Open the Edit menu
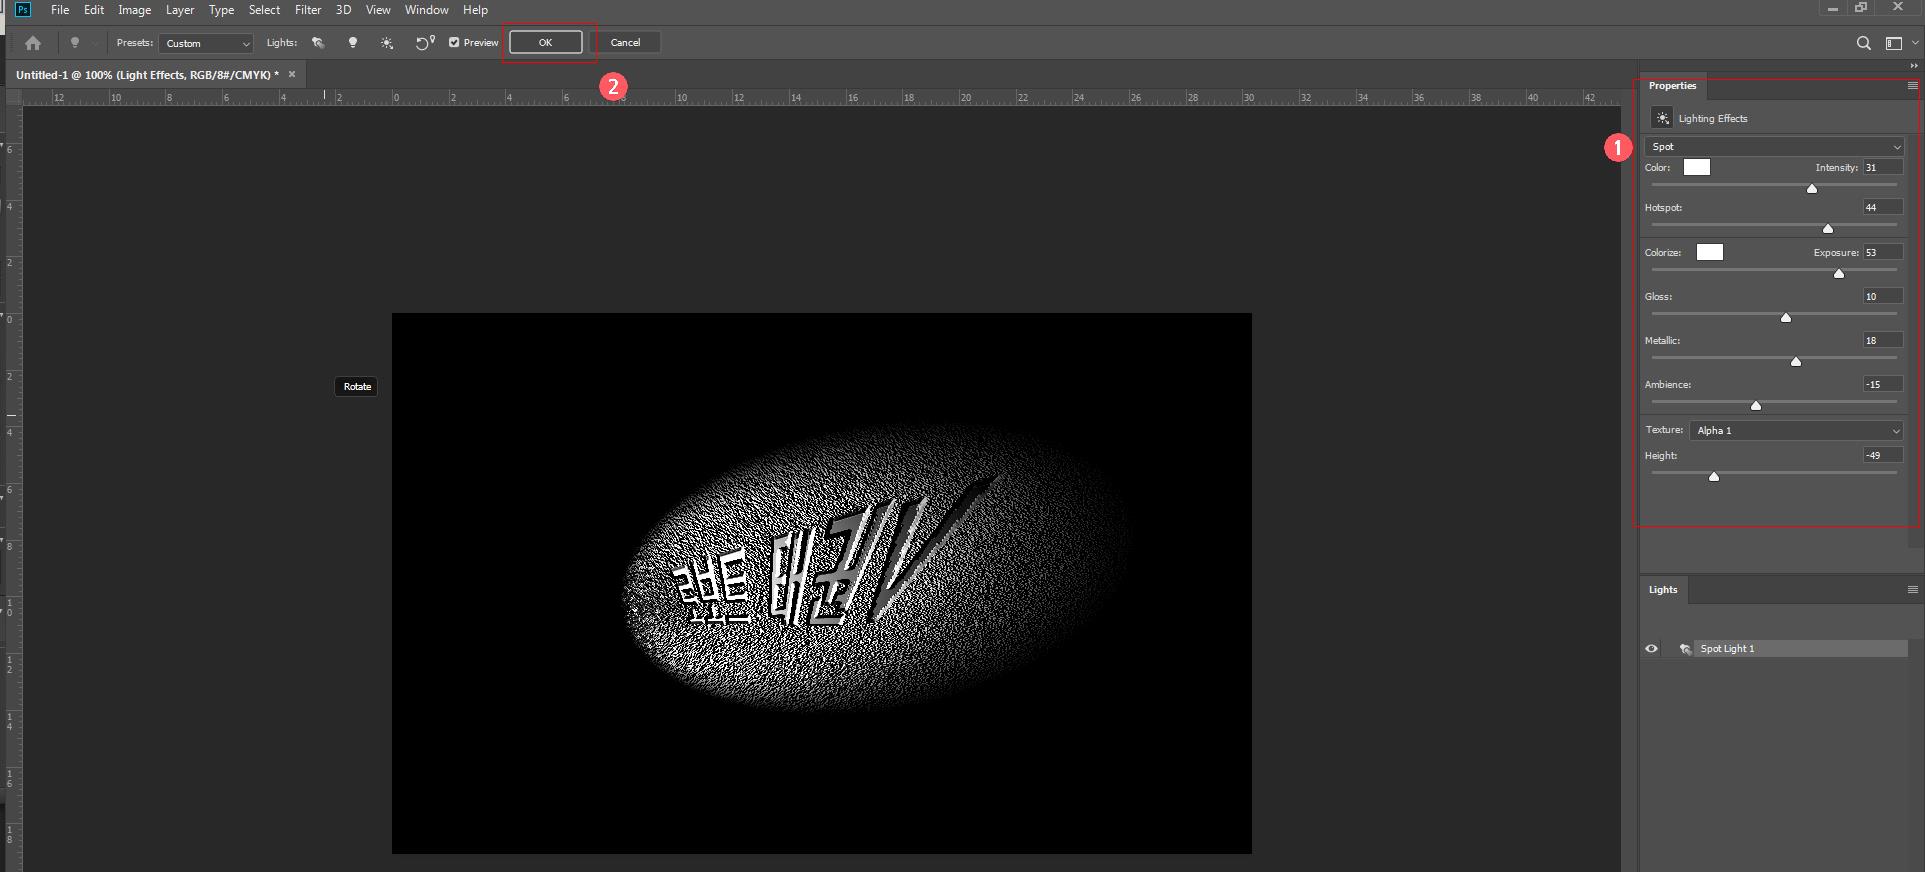1925x872 pixels. [94, 10]
